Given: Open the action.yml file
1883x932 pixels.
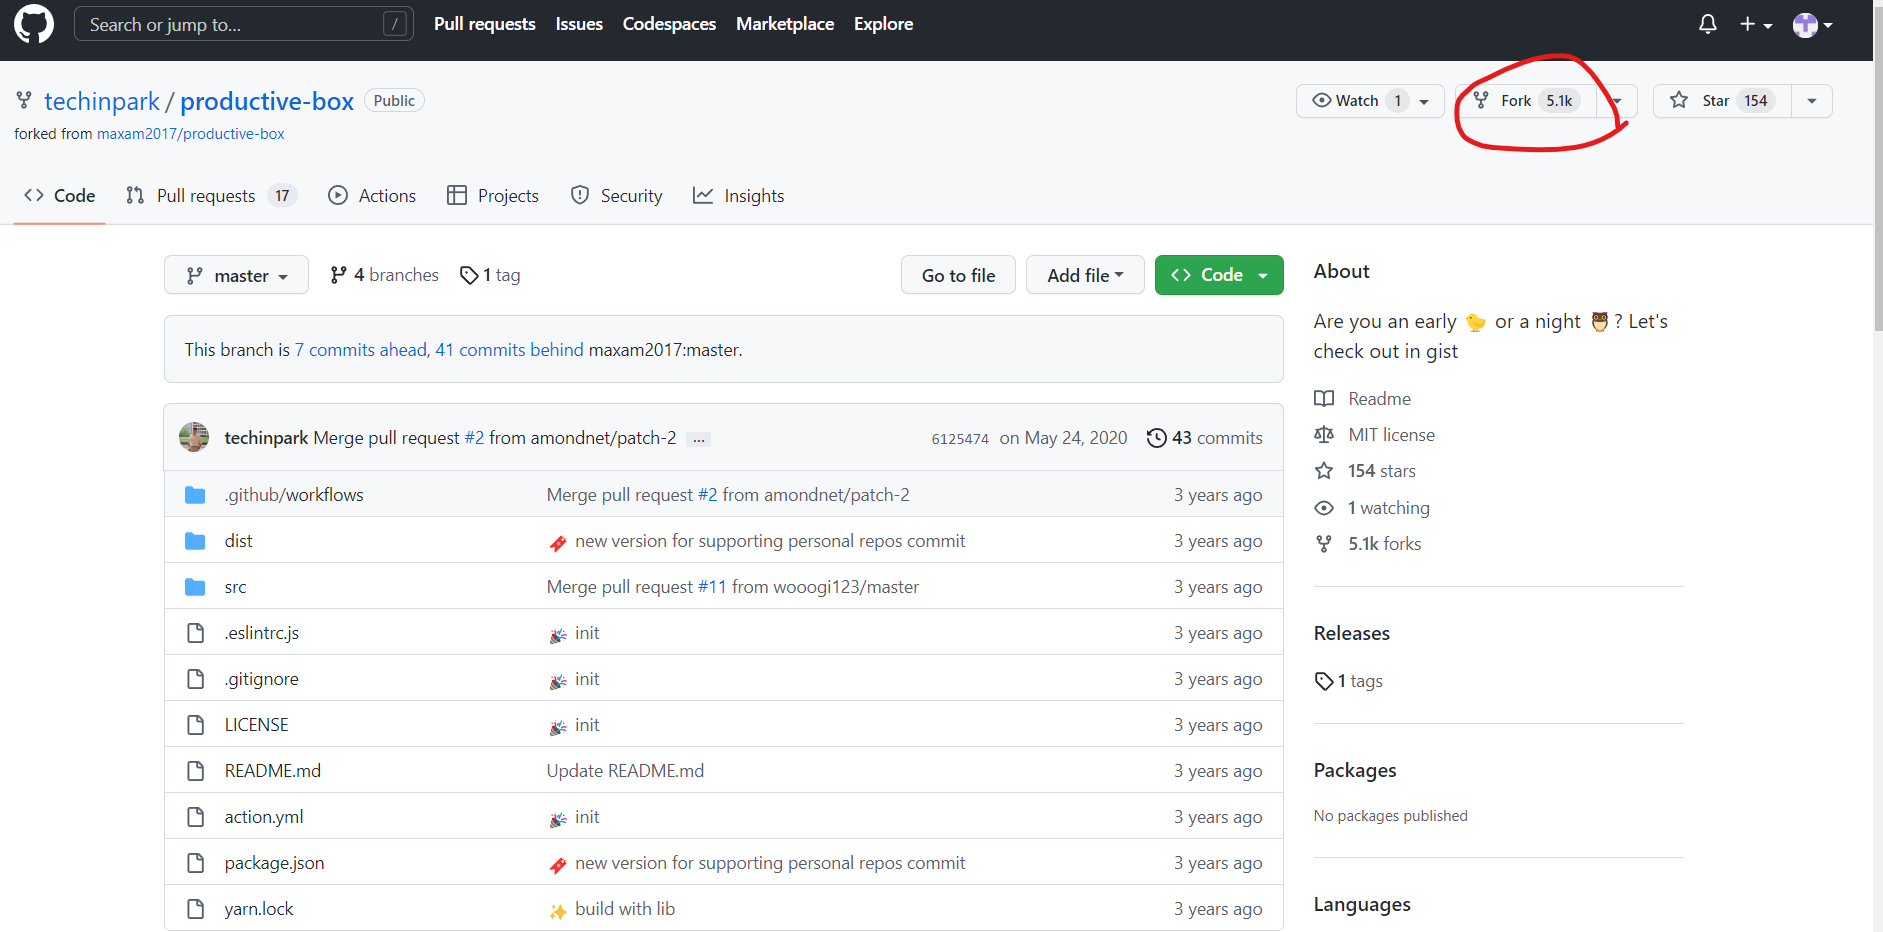Looking at the screenshot, I should tap(264, 817).
